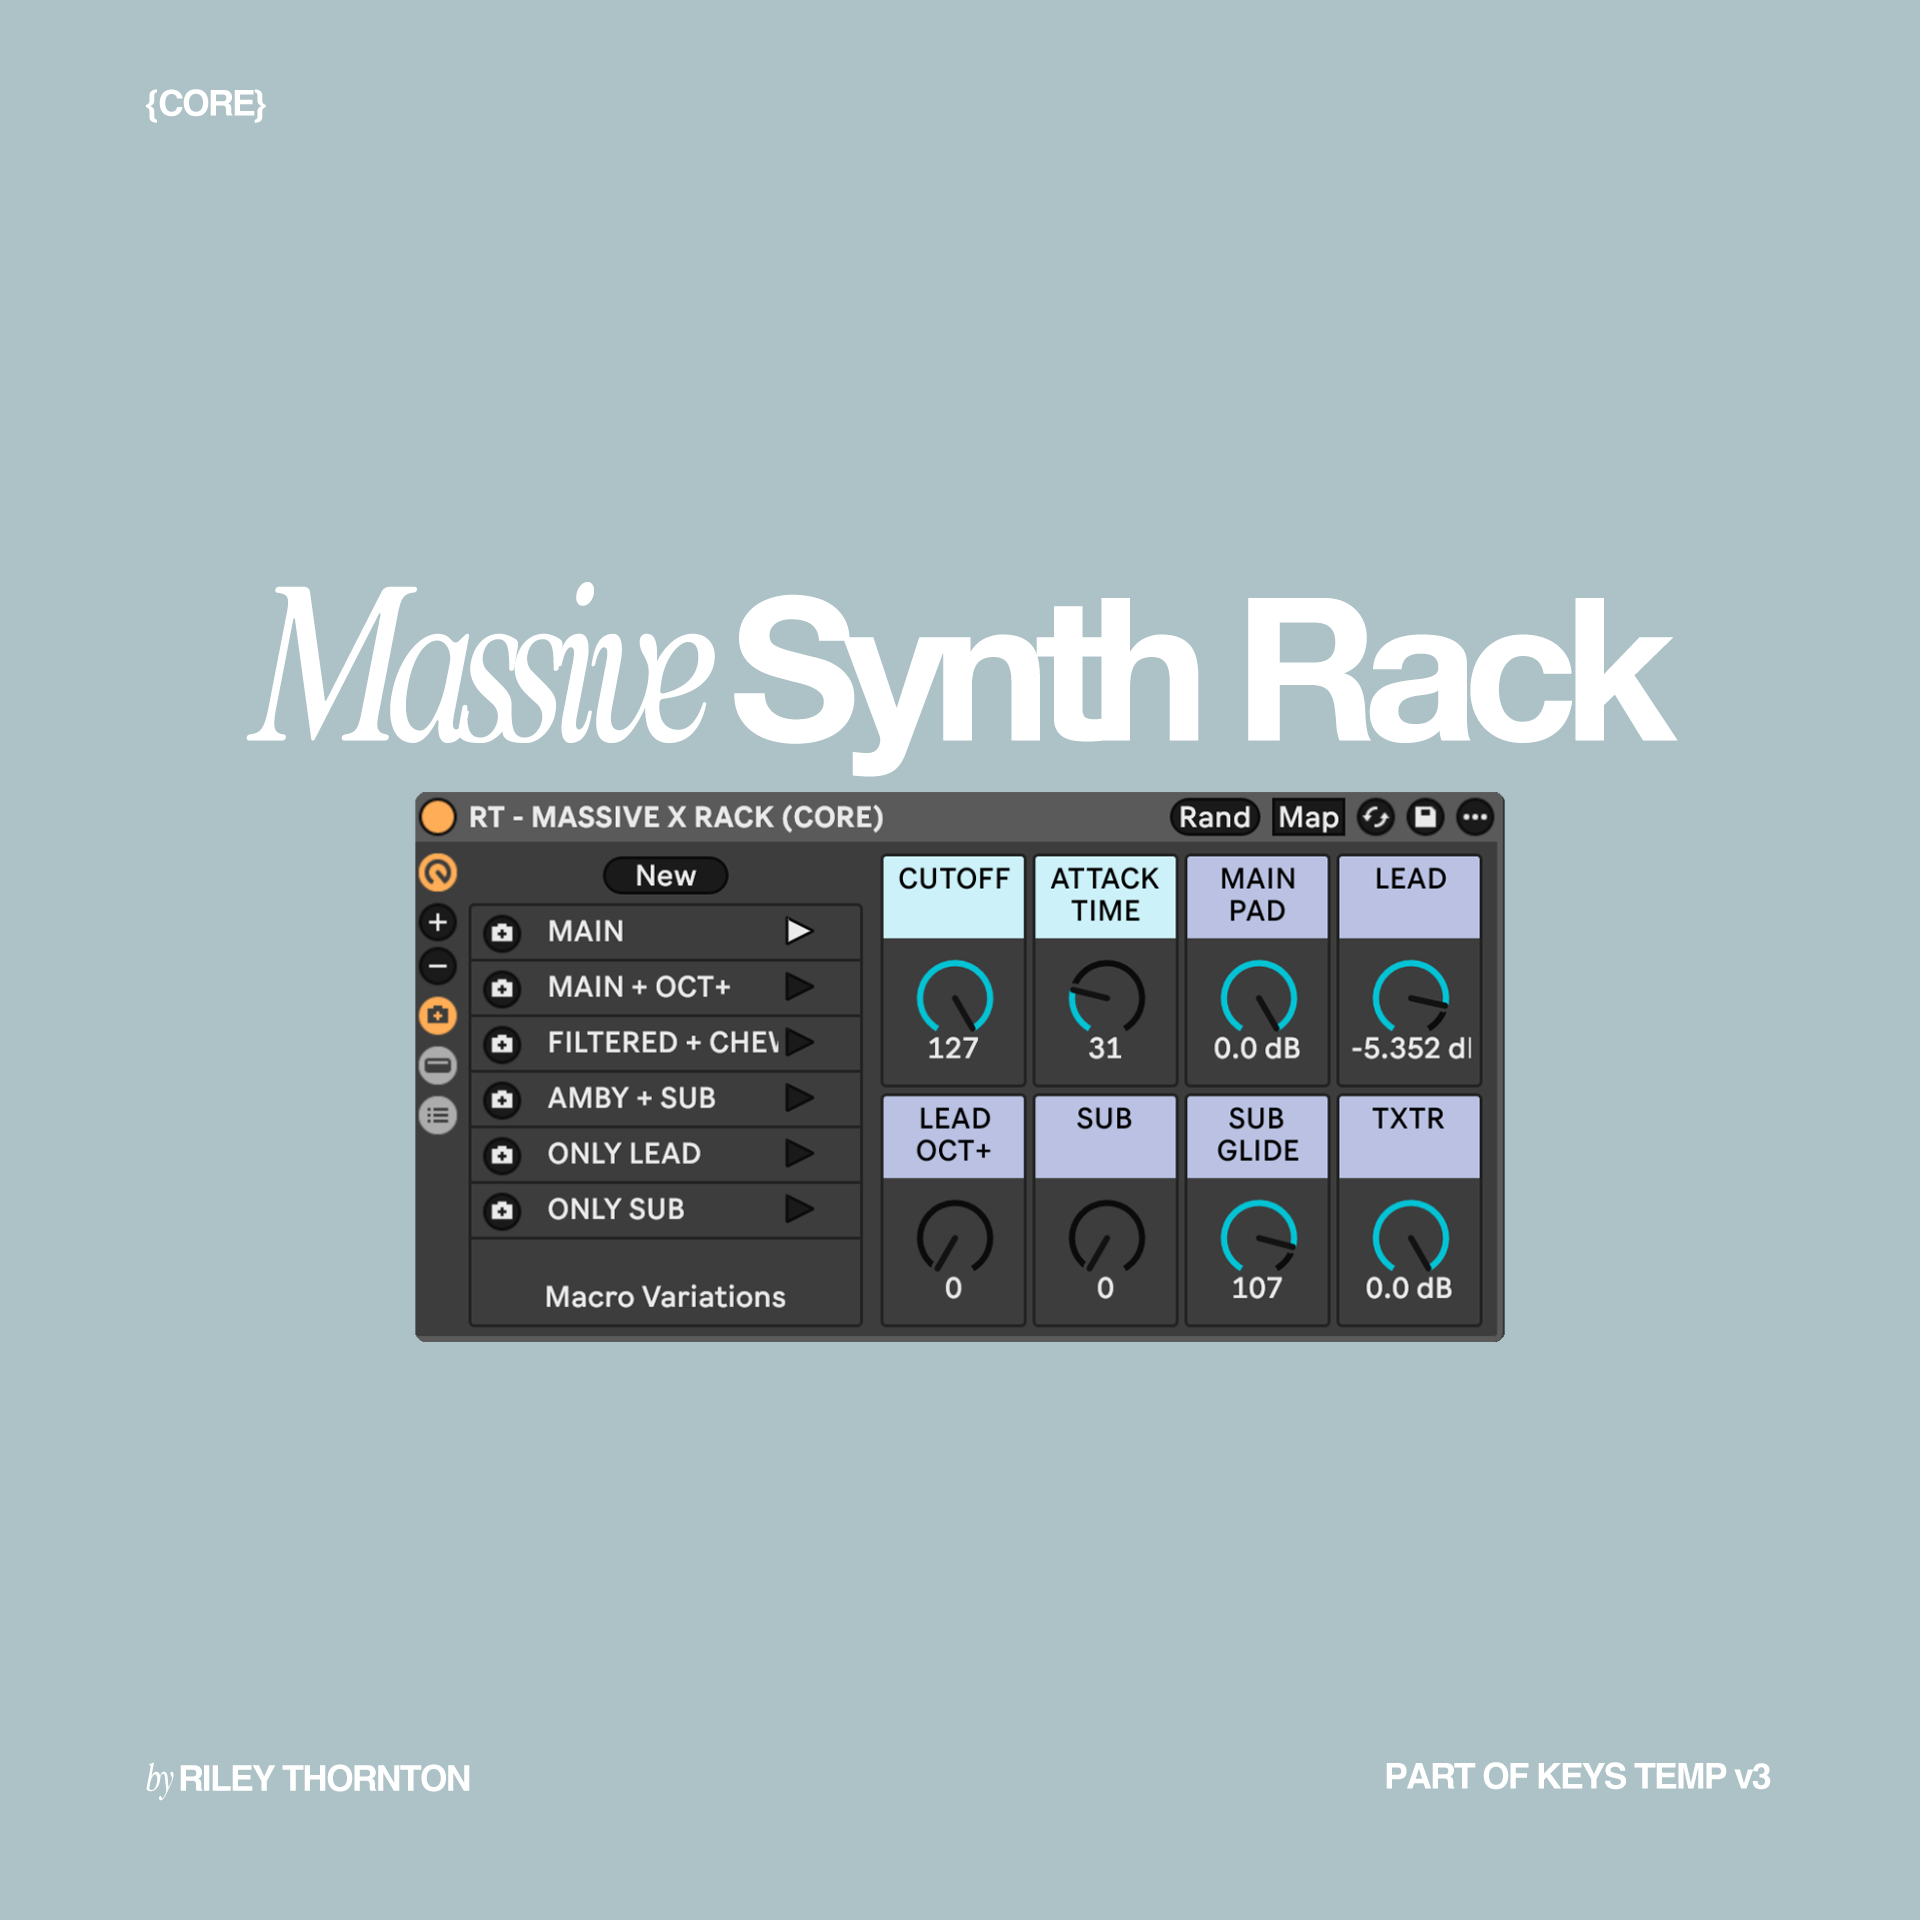Toggle the macro variations camera icon
The height and width of the screenshot is (1920, 1920).
pos(438,1015)
